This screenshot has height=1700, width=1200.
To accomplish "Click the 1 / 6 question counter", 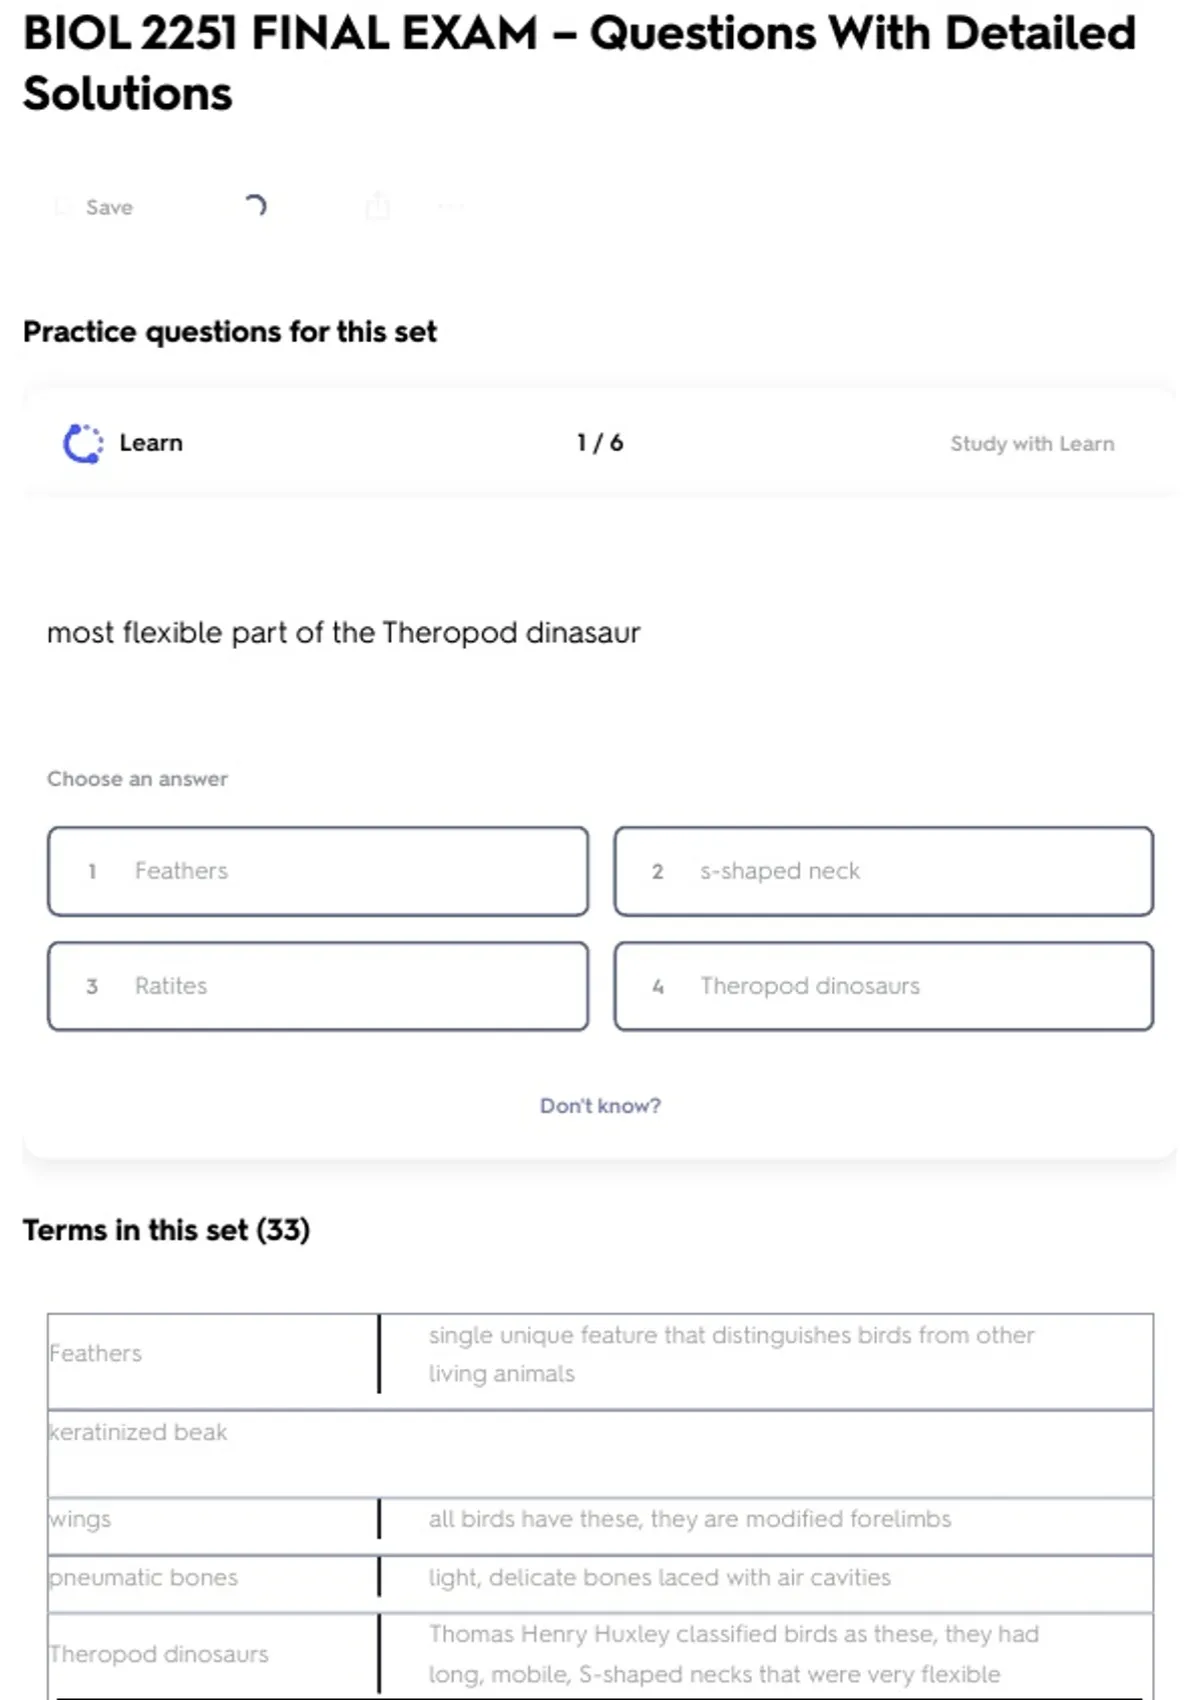I will [x=600, y=443].
